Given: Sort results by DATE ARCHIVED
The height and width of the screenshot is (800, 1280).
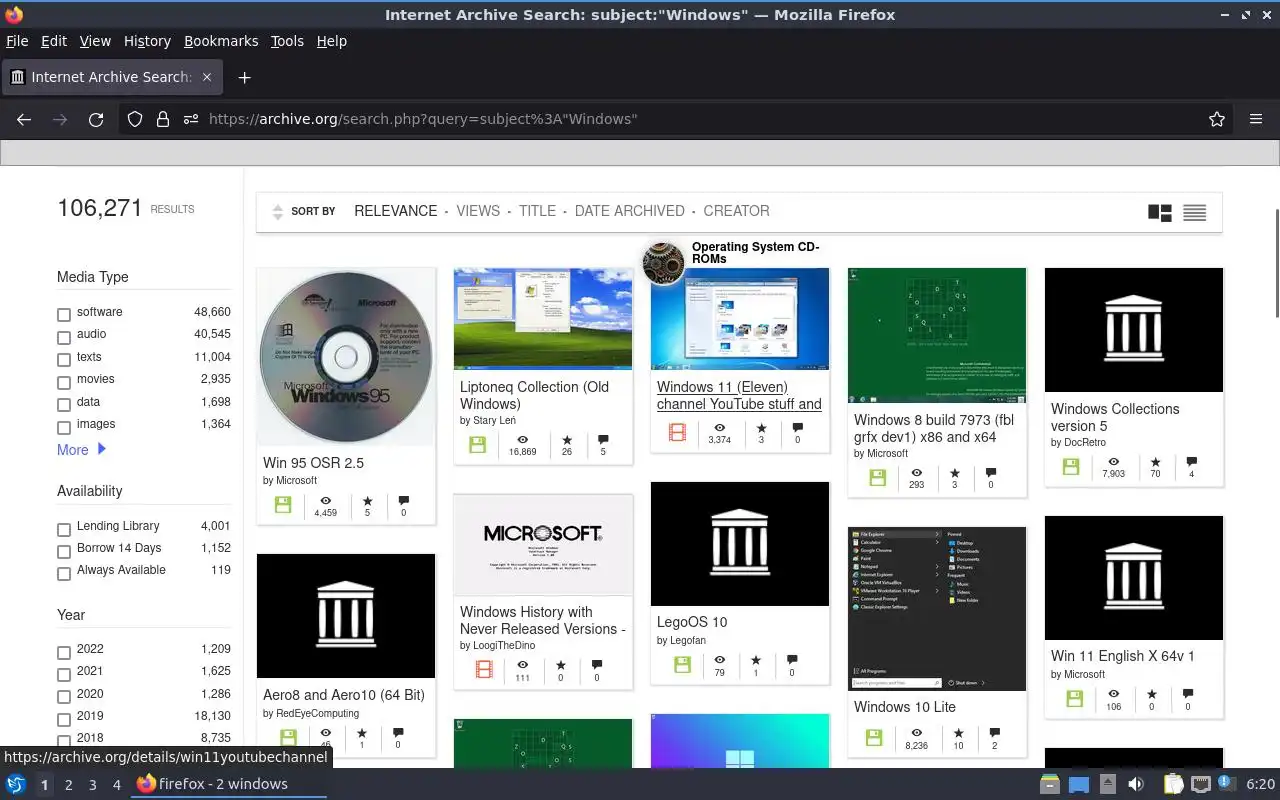Looking at the screenshot, I should [x=629, y=211].
